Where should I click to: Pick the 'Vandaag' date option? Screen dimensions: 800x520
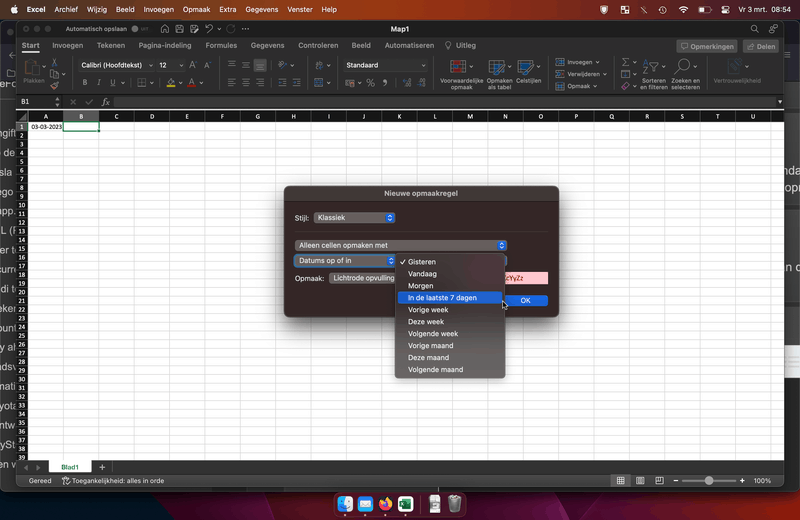tap(422, 274)
